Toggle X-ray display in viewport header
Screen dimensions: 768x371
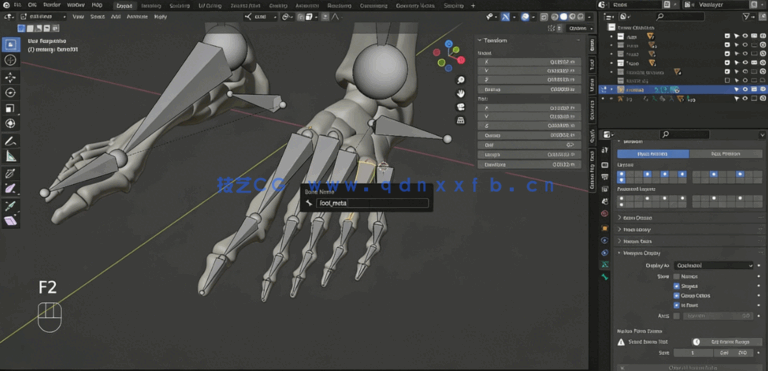click(544, 17)
